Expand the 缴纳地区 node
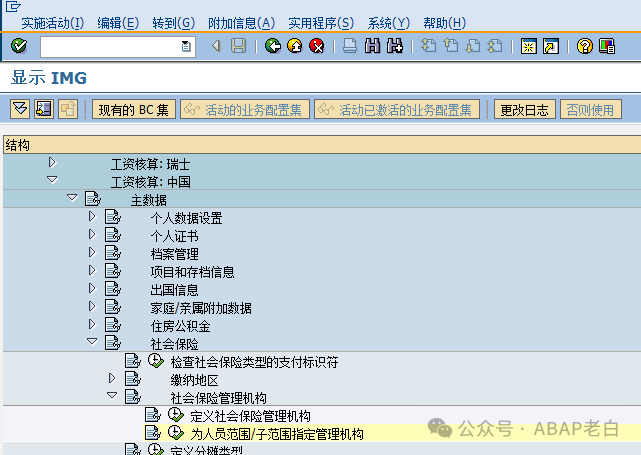The height and width of the screenshot is (455, 641). [x=112, y=378]
